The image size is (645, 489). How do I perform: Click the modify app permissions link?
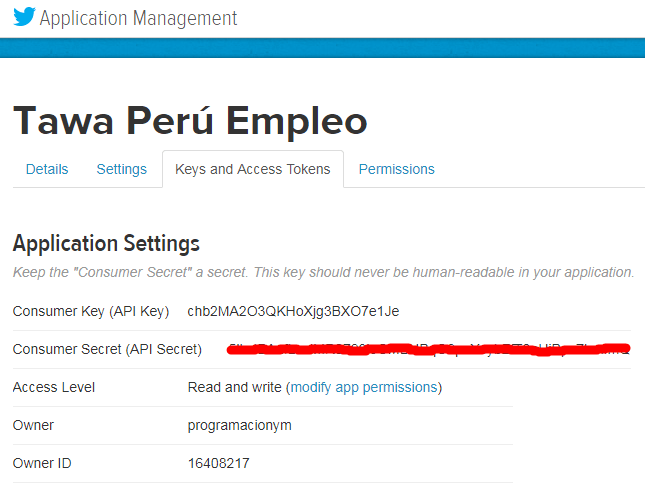(364, 387)
